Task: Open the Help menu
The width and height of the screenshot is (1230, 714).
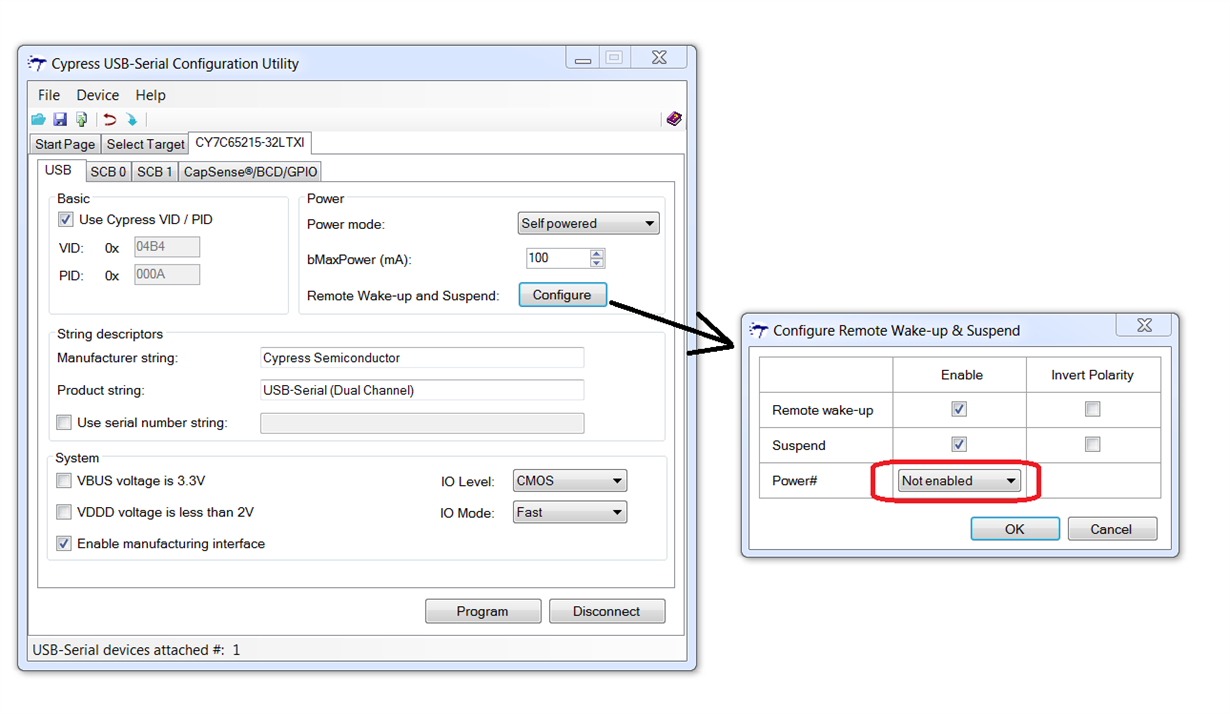Action: pyautogui.click(x=151, y=95)
